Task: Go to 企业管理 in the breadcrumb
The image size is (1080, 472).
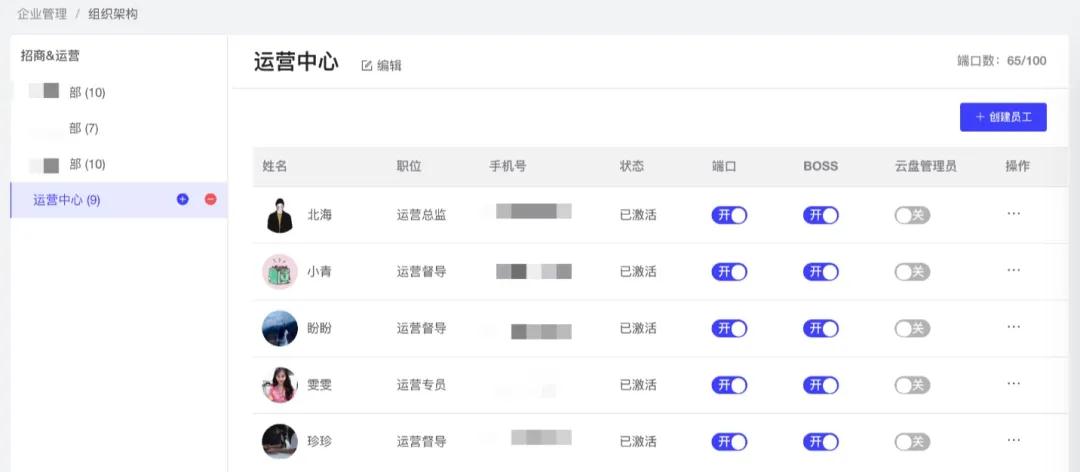Action: [x=42, y=14]
